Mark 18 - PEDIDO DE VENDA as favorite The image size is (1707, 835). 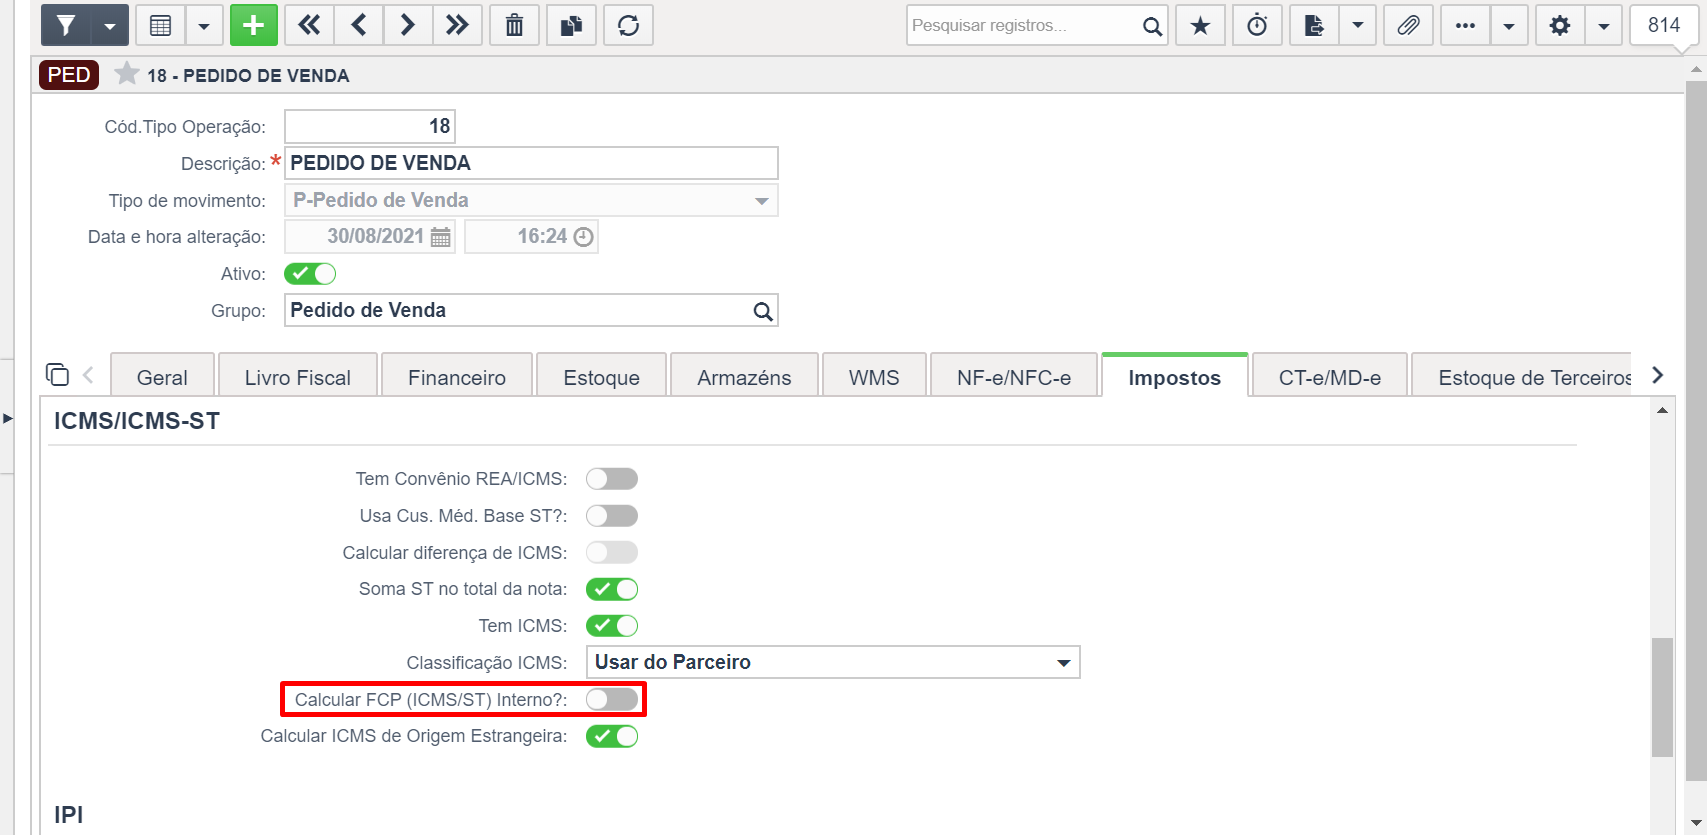(126, 74)
